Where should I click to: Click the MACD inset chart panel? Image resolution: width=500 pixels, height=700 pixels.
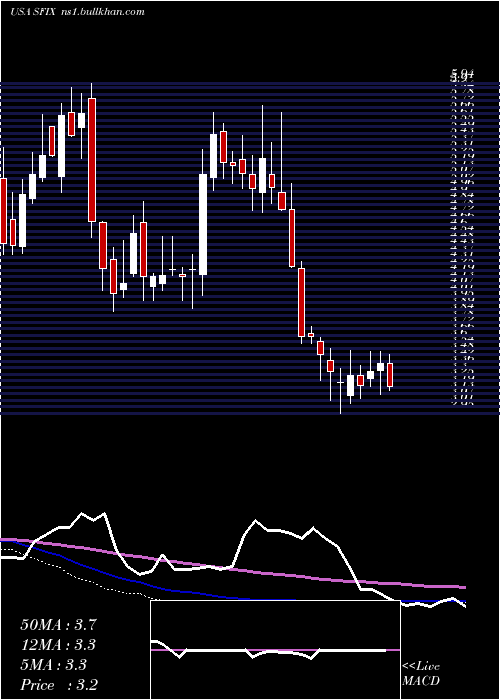(275, 650)
